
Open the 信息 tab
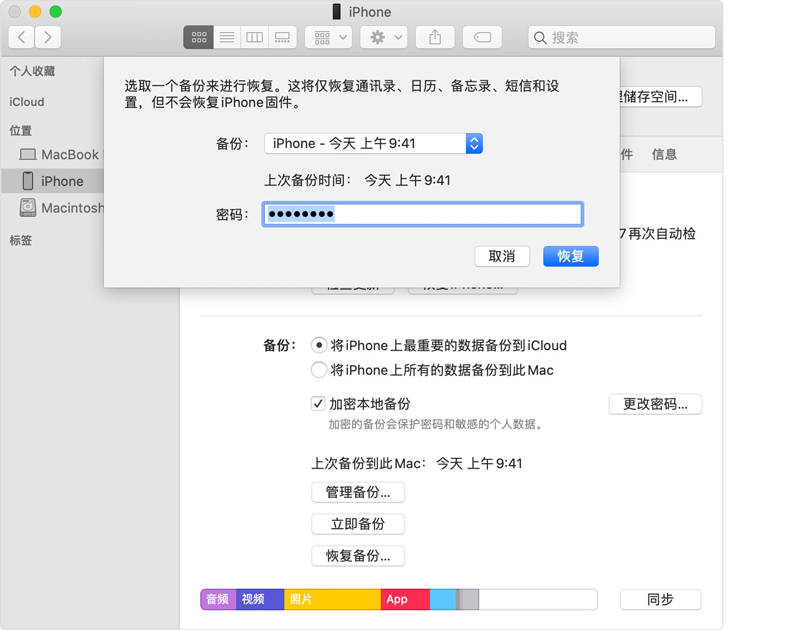664,154
